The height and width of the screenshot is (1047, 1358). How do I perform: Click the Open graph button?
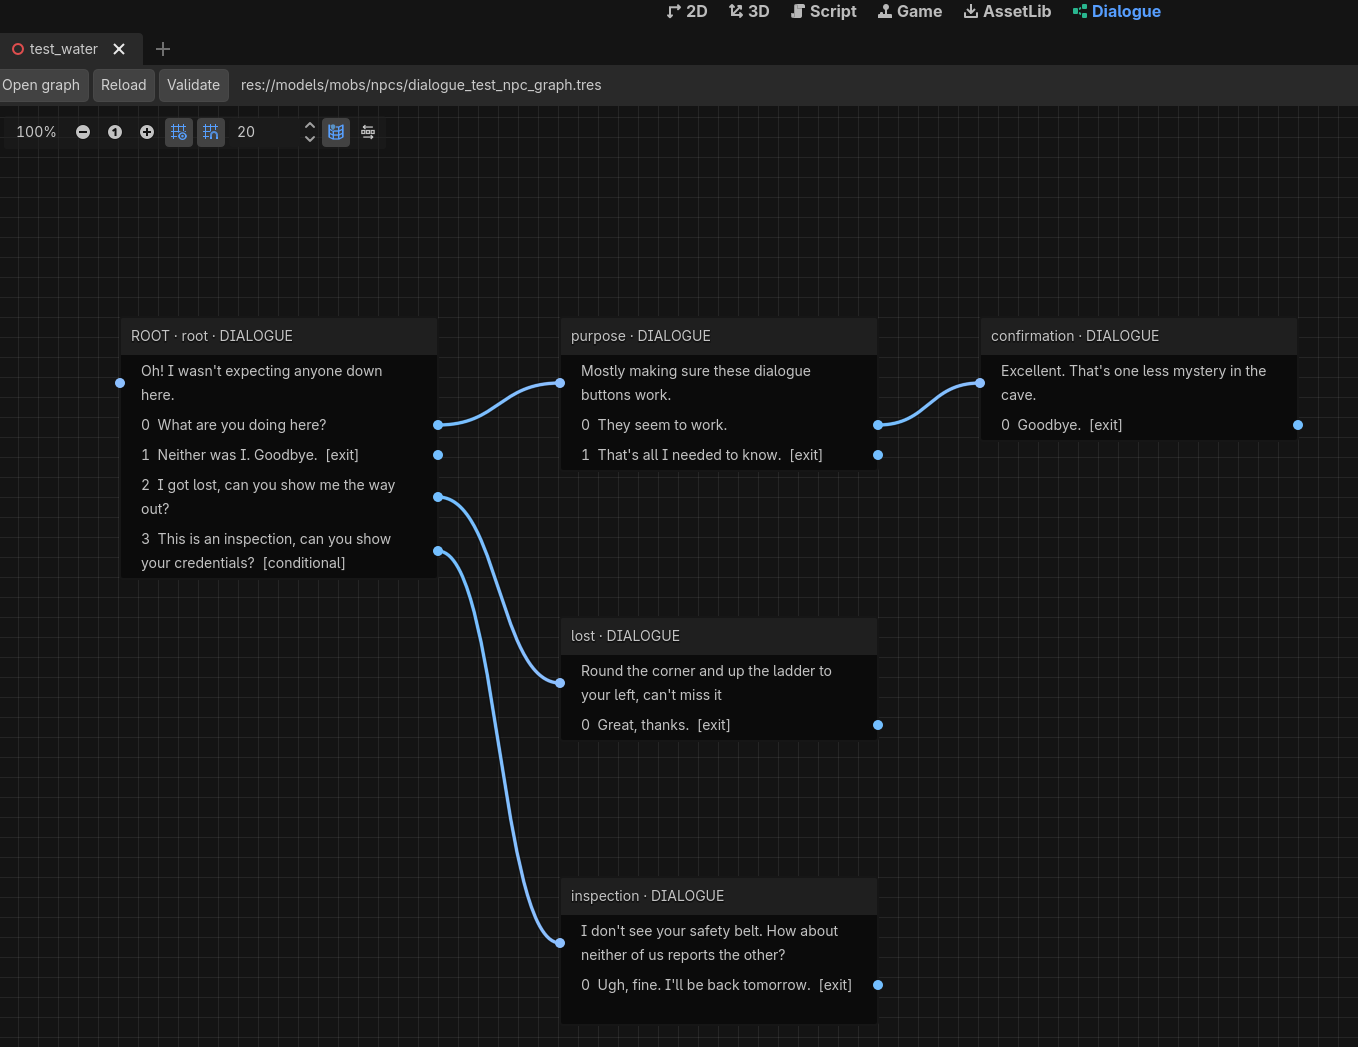pos(41,85)
